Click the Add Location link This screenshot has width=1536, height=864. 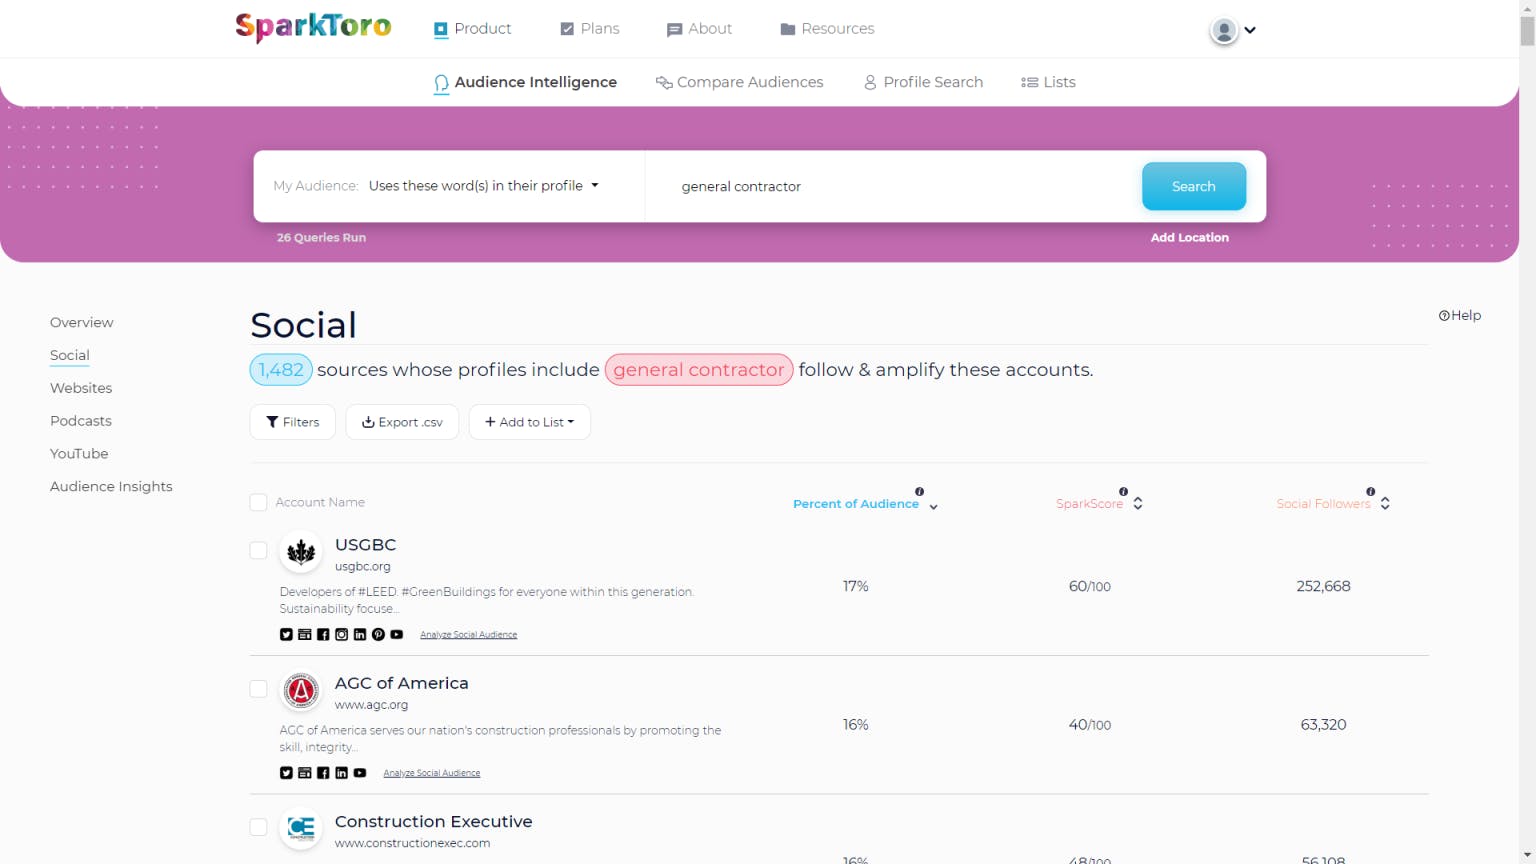(1190, 237)
